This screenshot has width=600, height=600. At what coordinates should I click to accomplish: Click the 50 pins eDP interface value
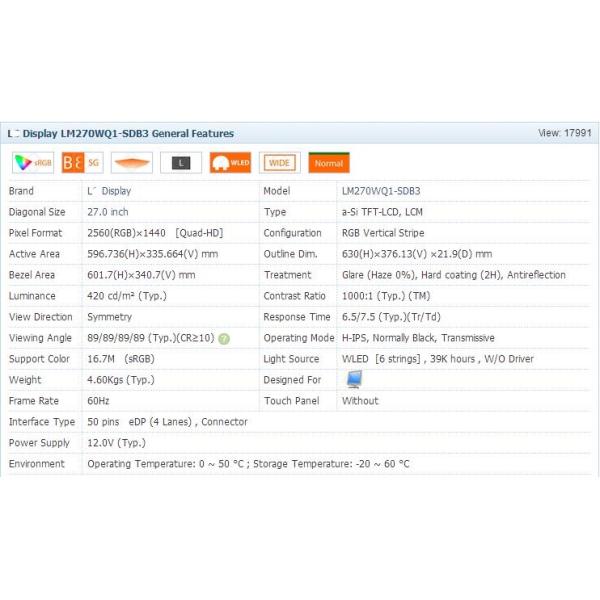pos(167,422)
